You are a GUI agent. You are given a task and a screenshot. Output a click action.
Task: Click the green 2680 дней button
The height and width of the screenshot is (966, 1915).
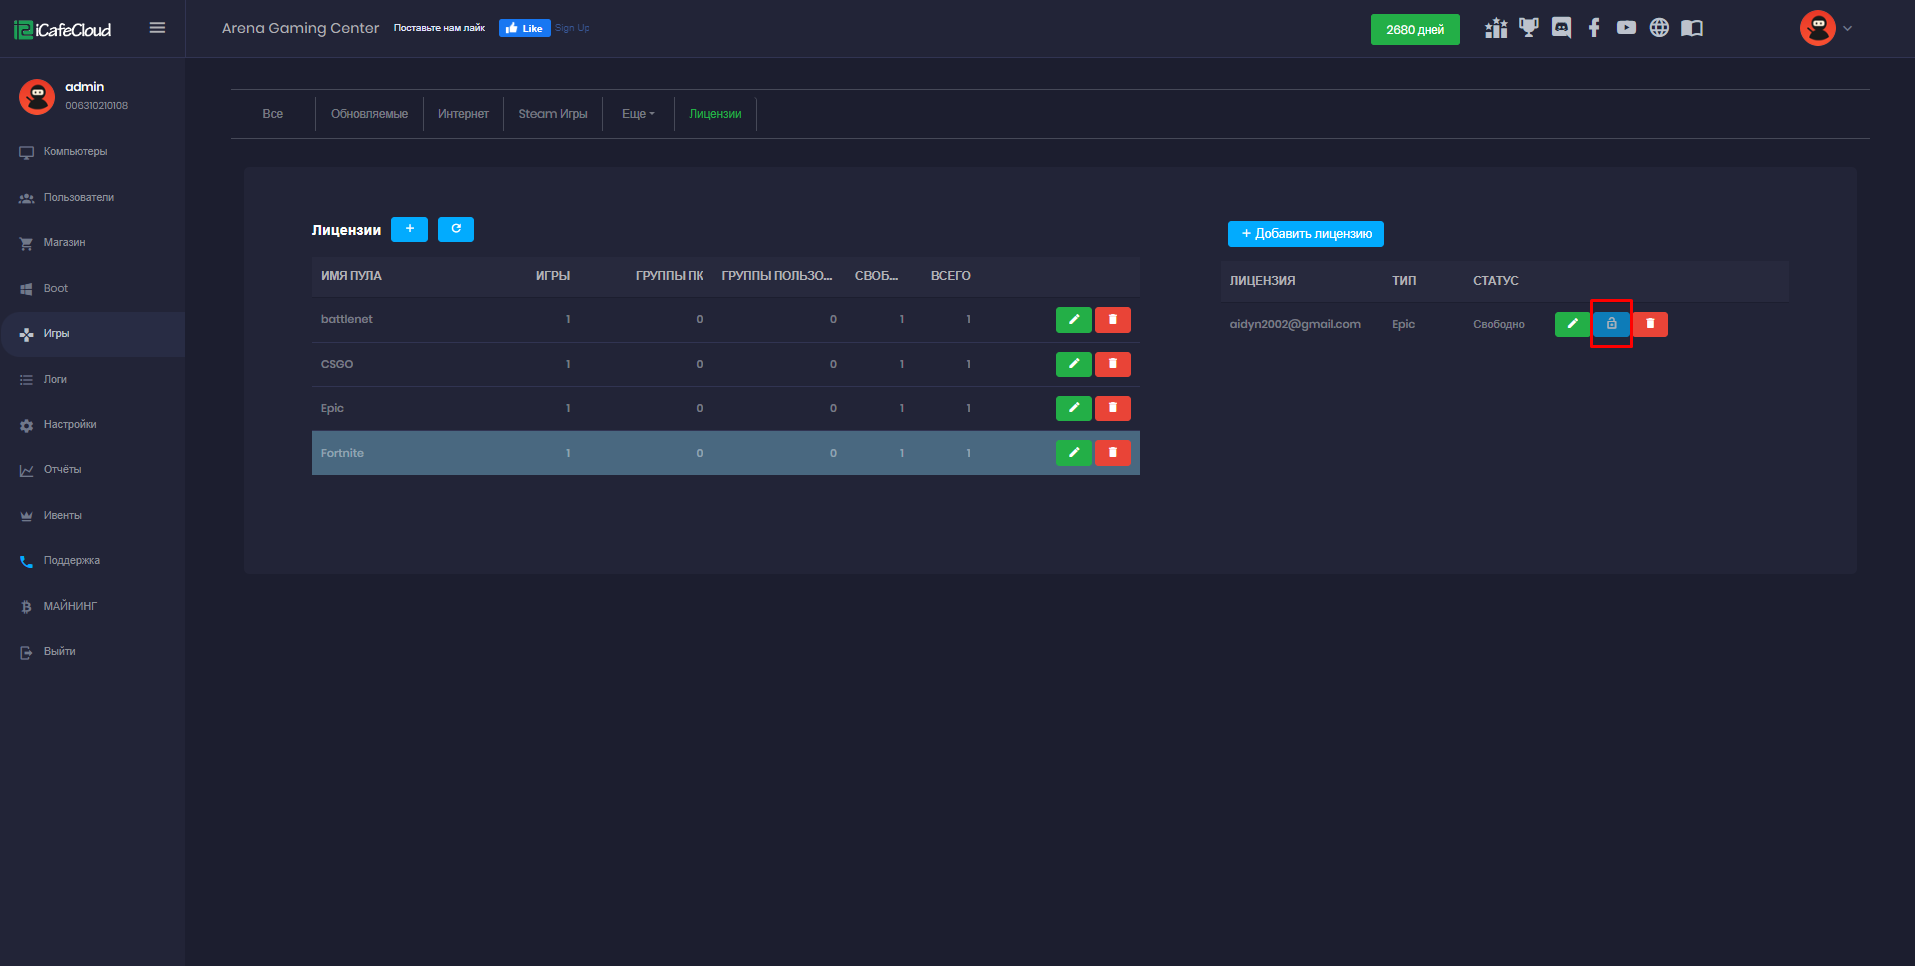click(1415, 29)
